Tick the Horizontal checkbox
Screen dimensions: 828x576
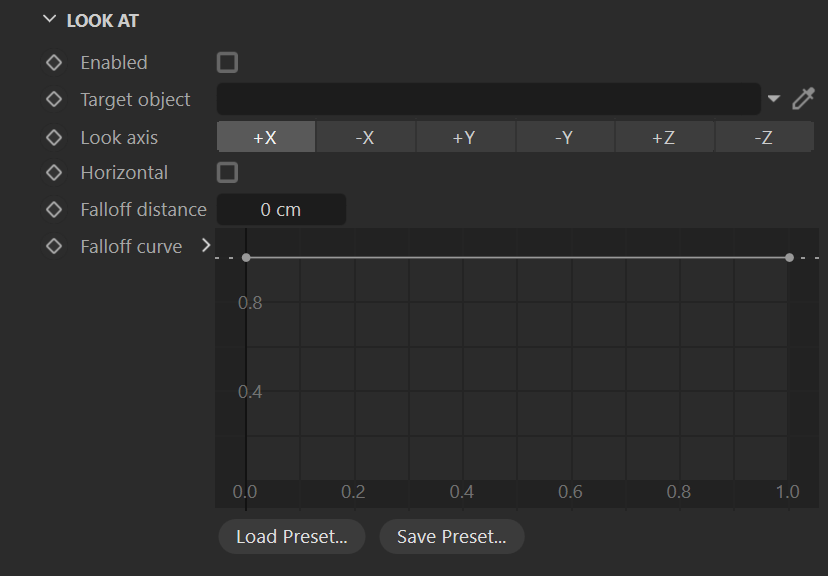228,173
